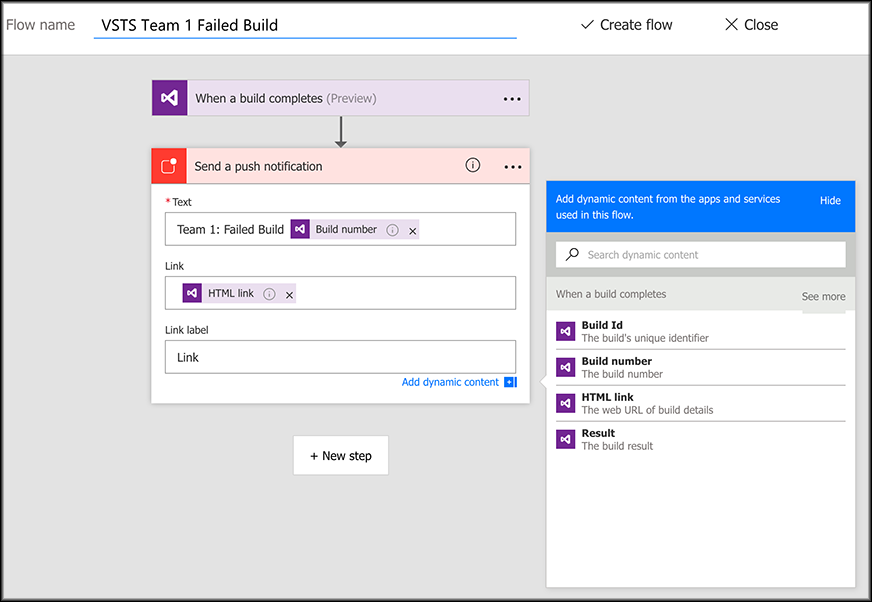Click the red push notification action icon
This screenshot has width=872, height=602.
click(169, 166)
